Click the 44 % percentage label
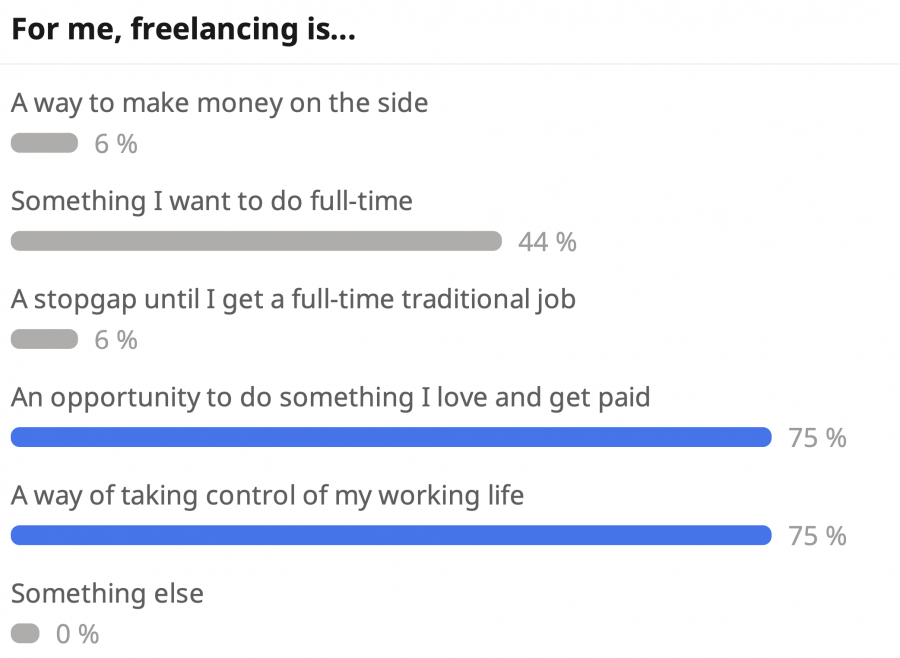The image size is (900, 658). click(x=547, y=242)
